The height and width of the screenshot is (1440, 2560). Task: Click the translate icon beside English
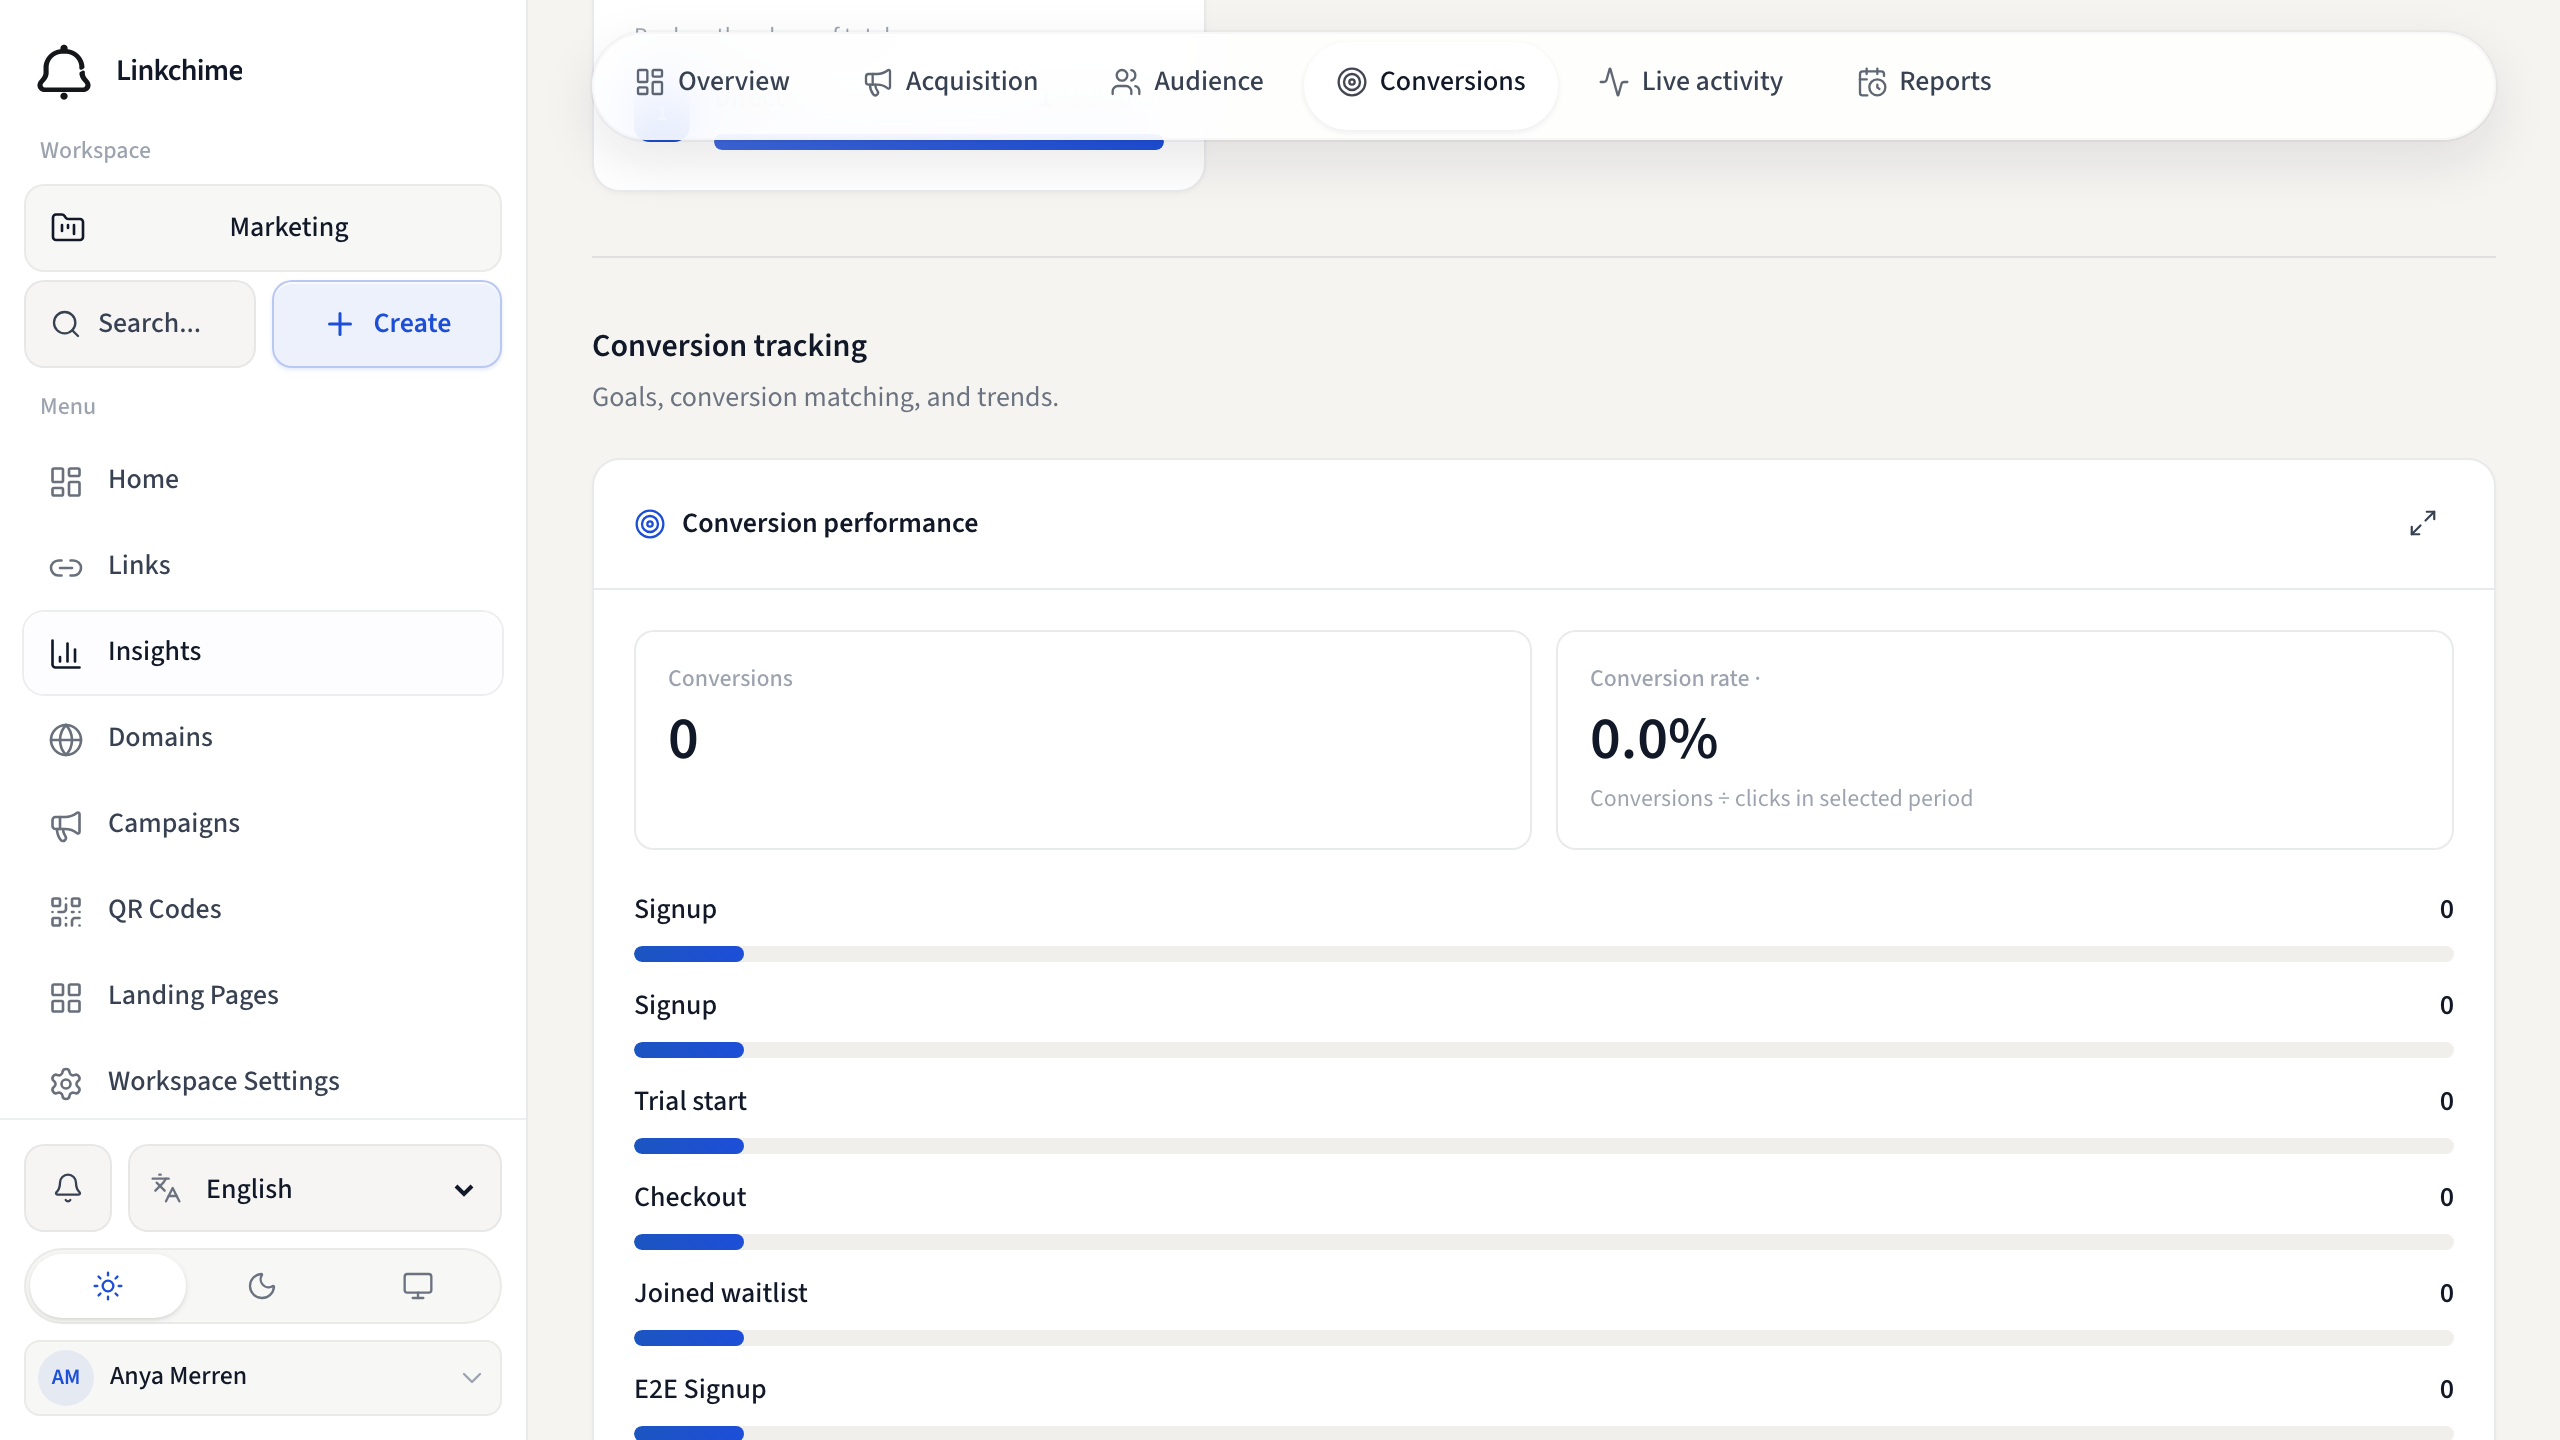(166, 1188)
